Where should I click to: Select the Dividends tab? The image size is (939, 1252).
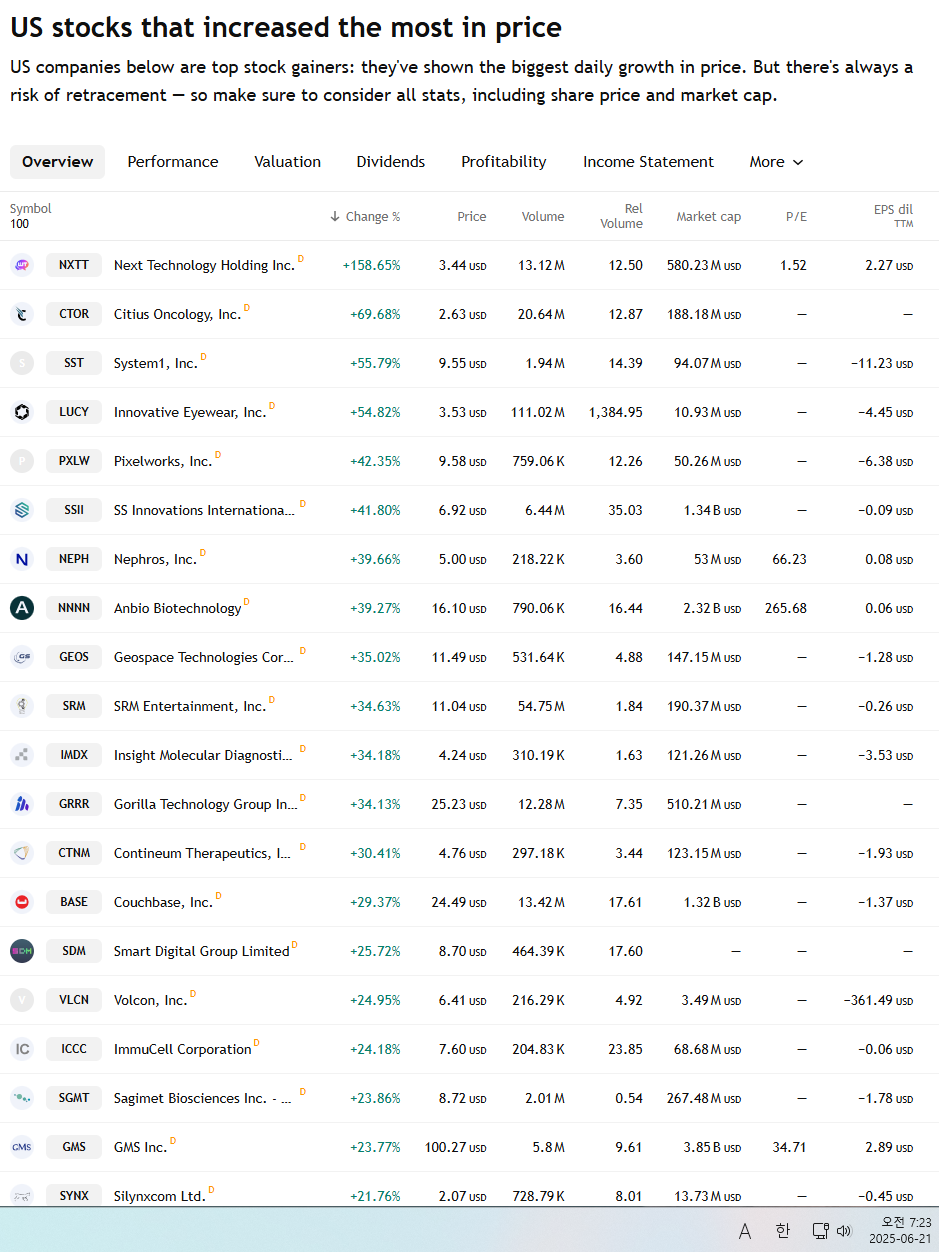[x=391, y=162]
